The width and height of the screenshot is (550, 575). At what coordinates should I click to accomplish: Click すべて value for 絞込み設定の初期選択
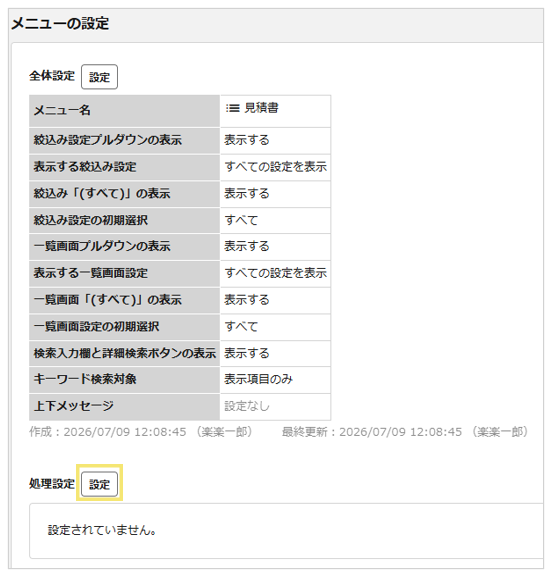pos(241,220)
